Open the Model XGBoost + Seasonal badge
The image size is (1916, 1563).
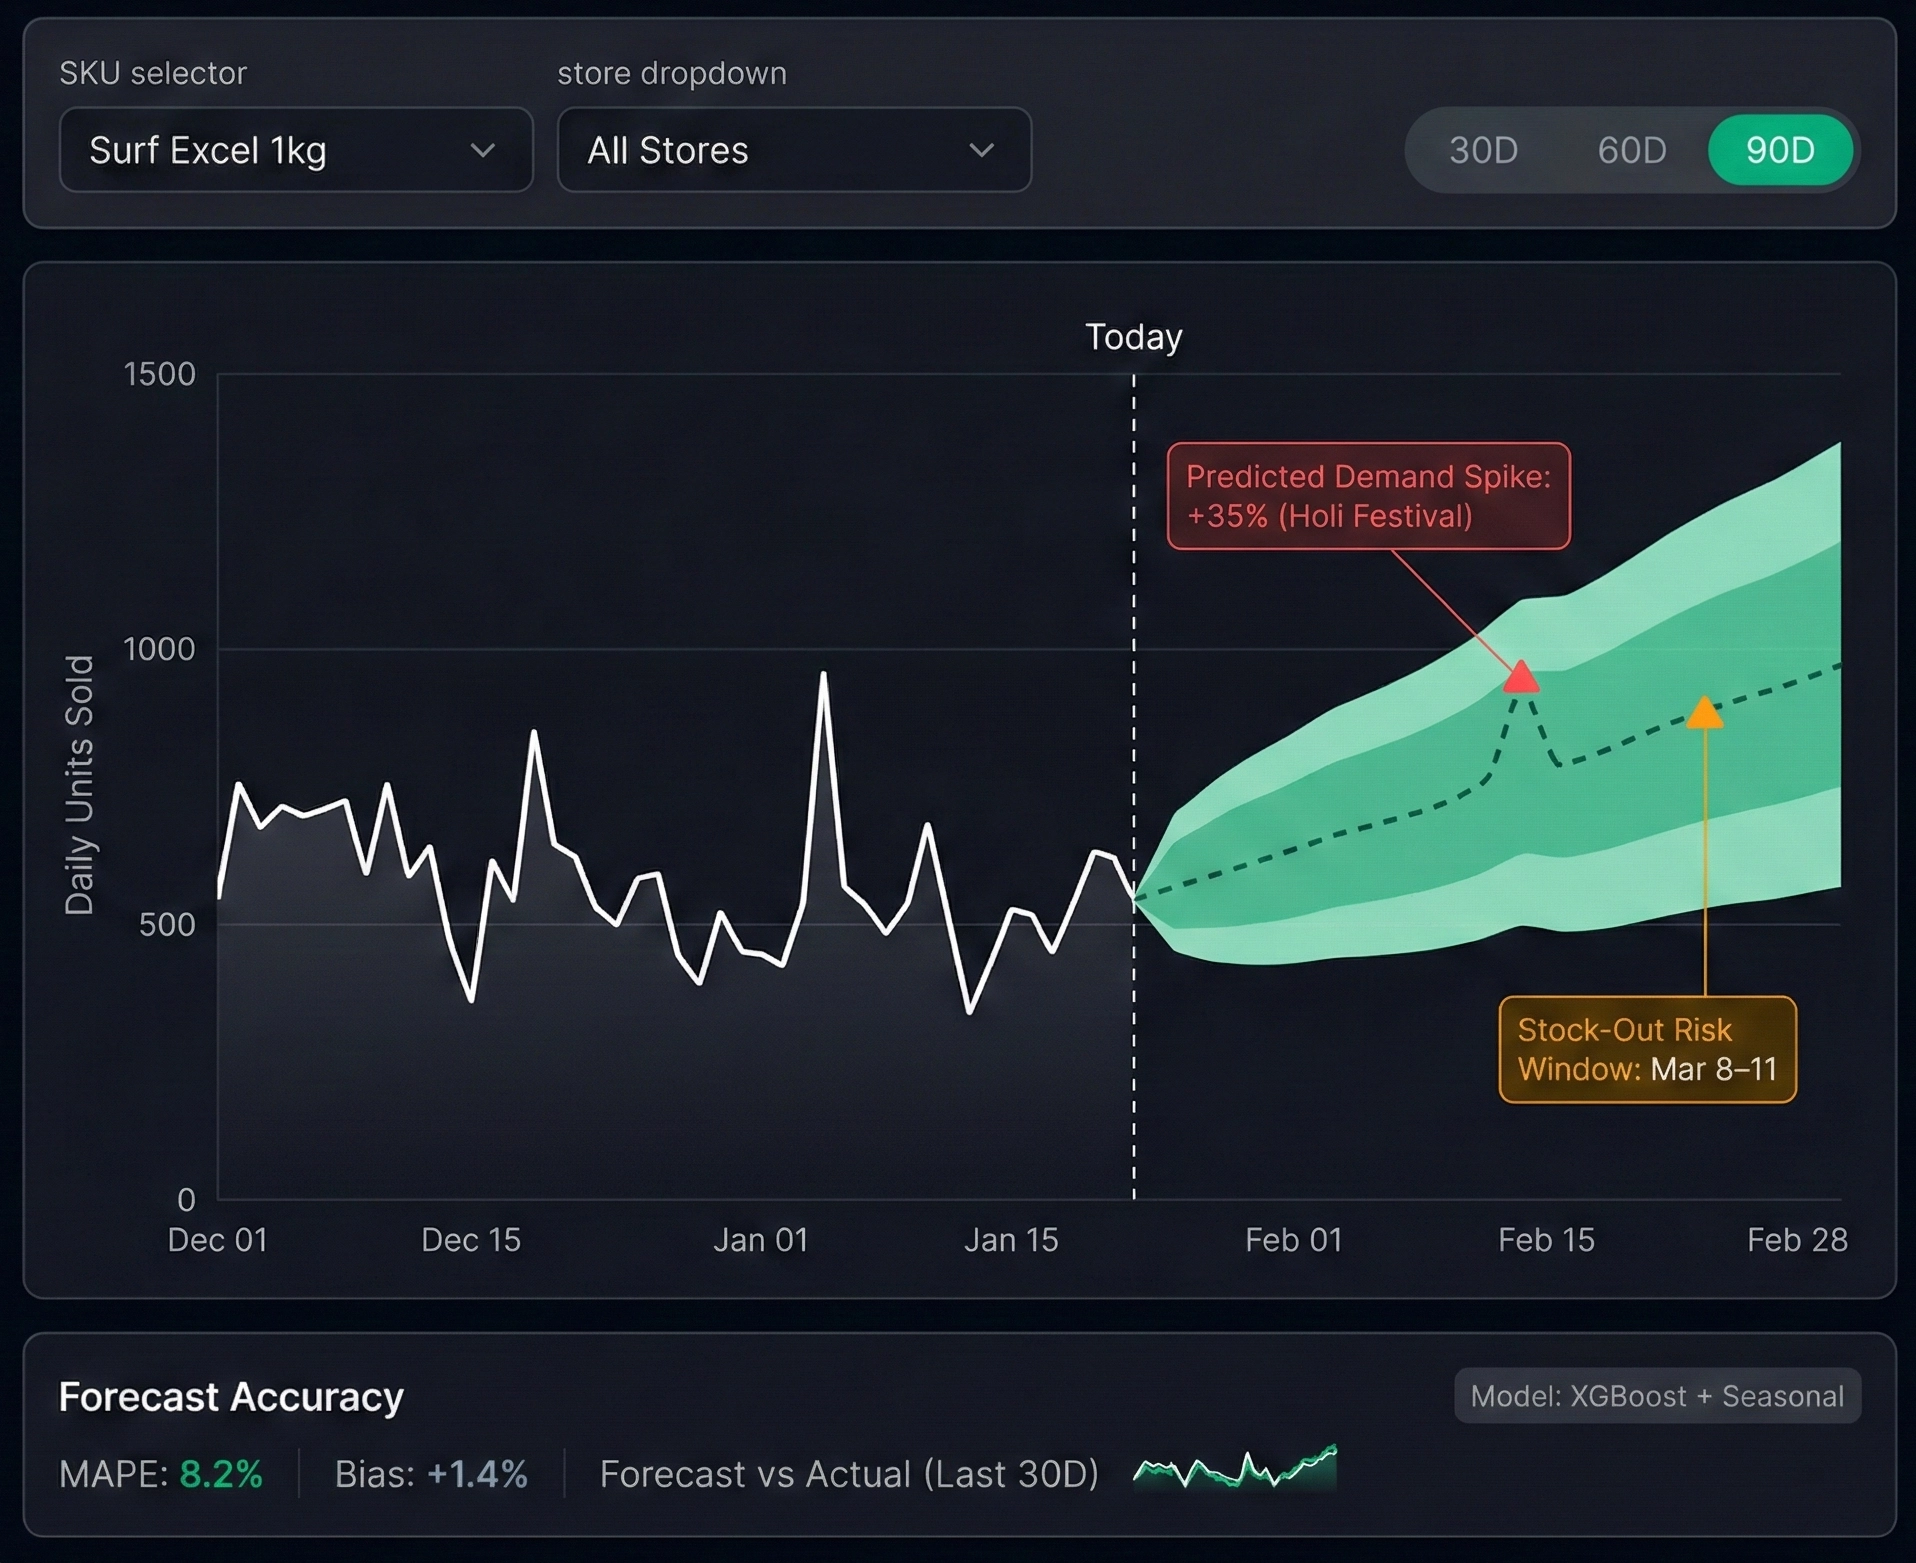[x=1656, y=1396]
